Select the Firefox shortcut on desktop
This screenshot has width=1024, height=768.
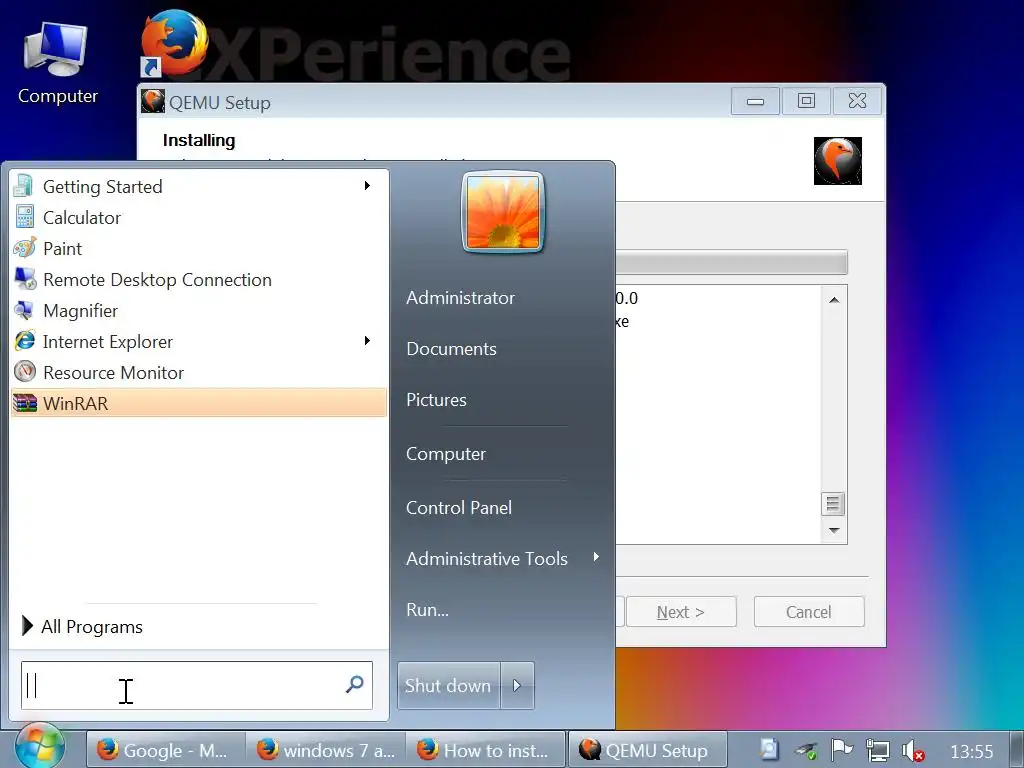pyautogui.click(x=174, y=44)
